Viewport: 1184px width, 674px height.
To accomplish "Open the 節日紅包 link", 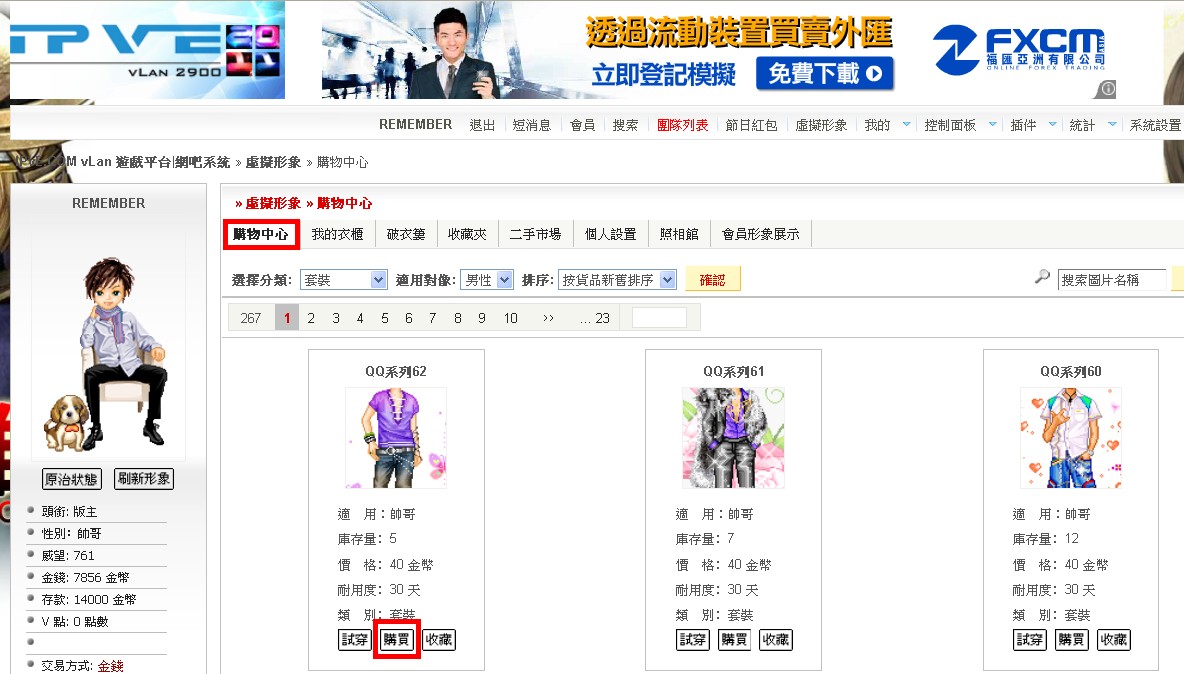I will (x=751, y=125).
